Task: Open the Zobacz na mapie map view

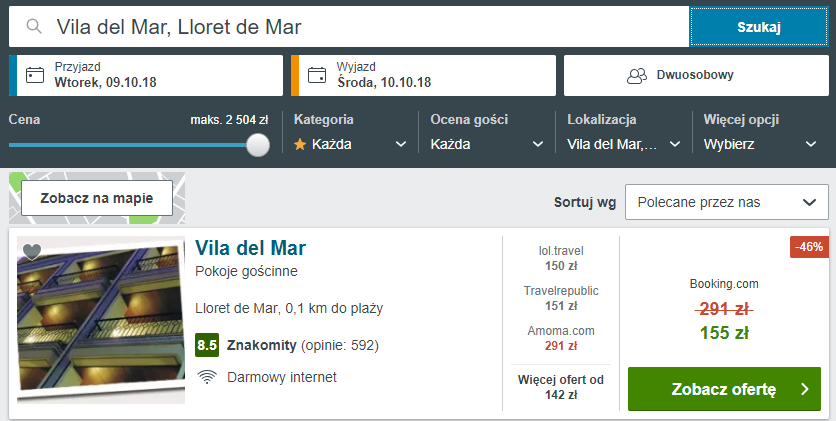Action: tap(96, 197)
